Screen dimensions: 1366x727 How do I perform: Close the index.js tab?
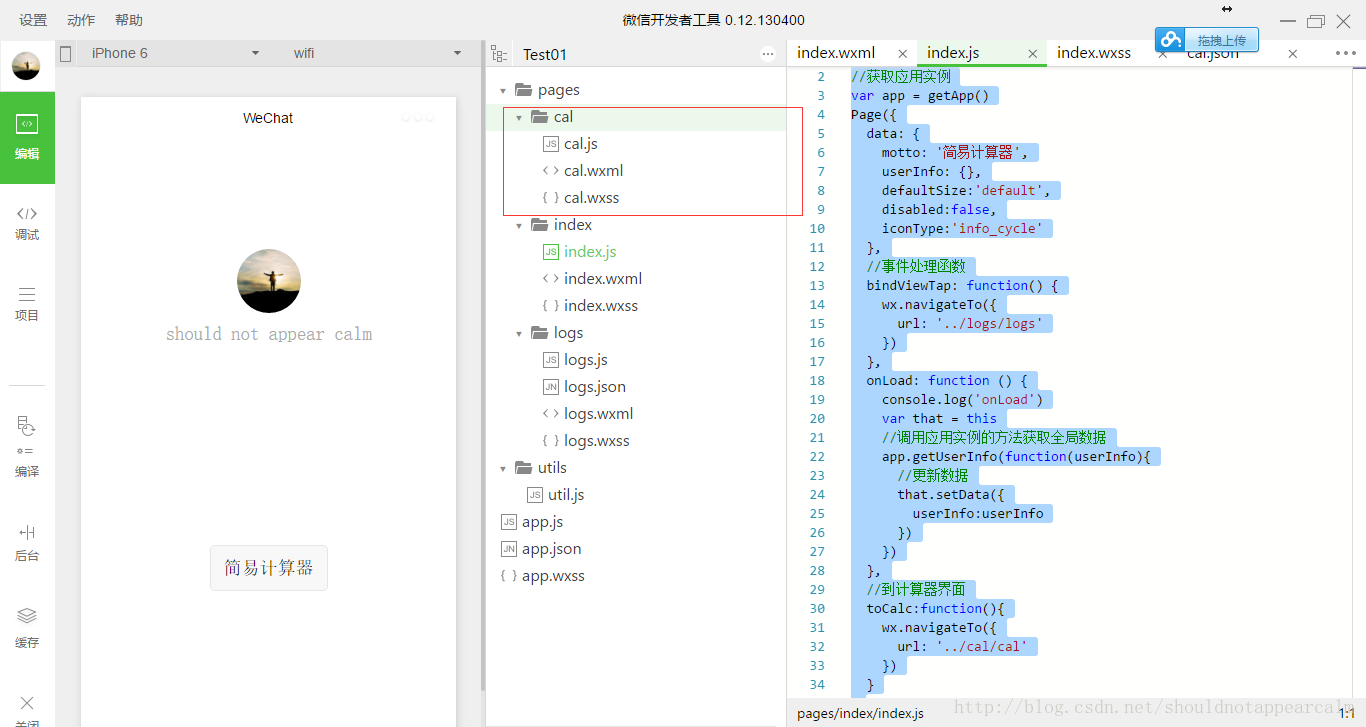[1033, 54]
